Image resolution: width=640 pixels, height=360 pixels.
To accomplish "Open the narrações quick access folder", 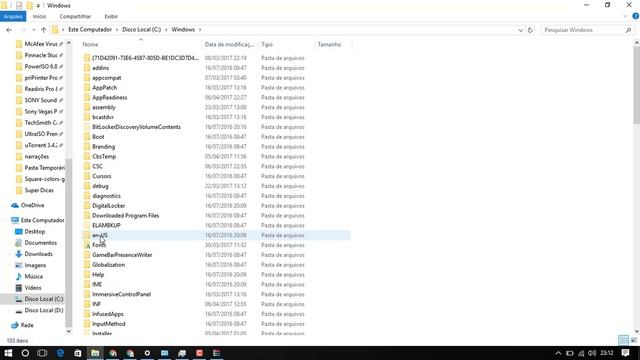I will (x=36, y=156).
